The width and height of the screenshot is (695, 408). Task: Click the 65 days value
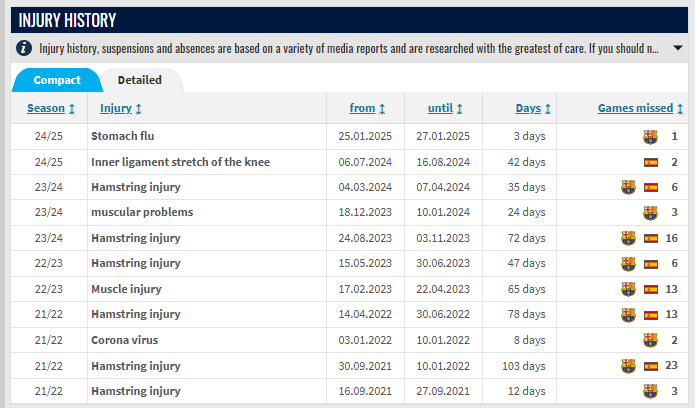[x=527, y=289]
